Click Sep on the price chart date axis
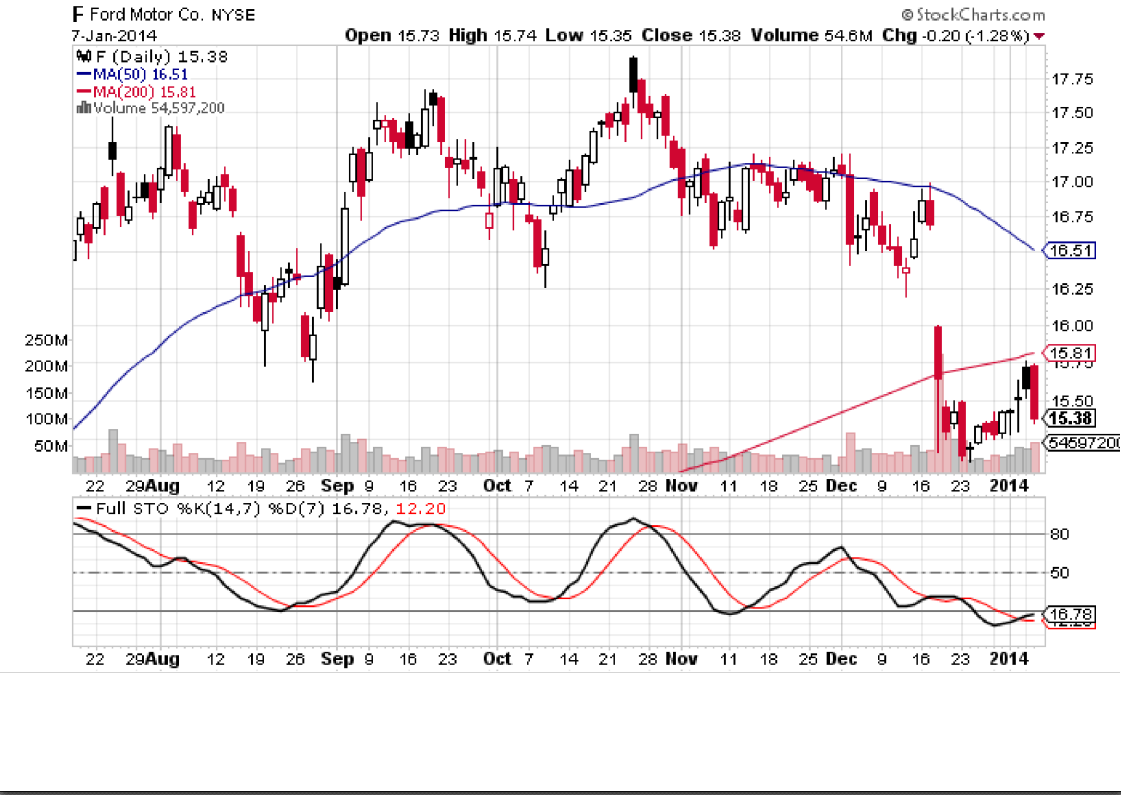Screen dimensions: 1121x795 coord(337,486)
